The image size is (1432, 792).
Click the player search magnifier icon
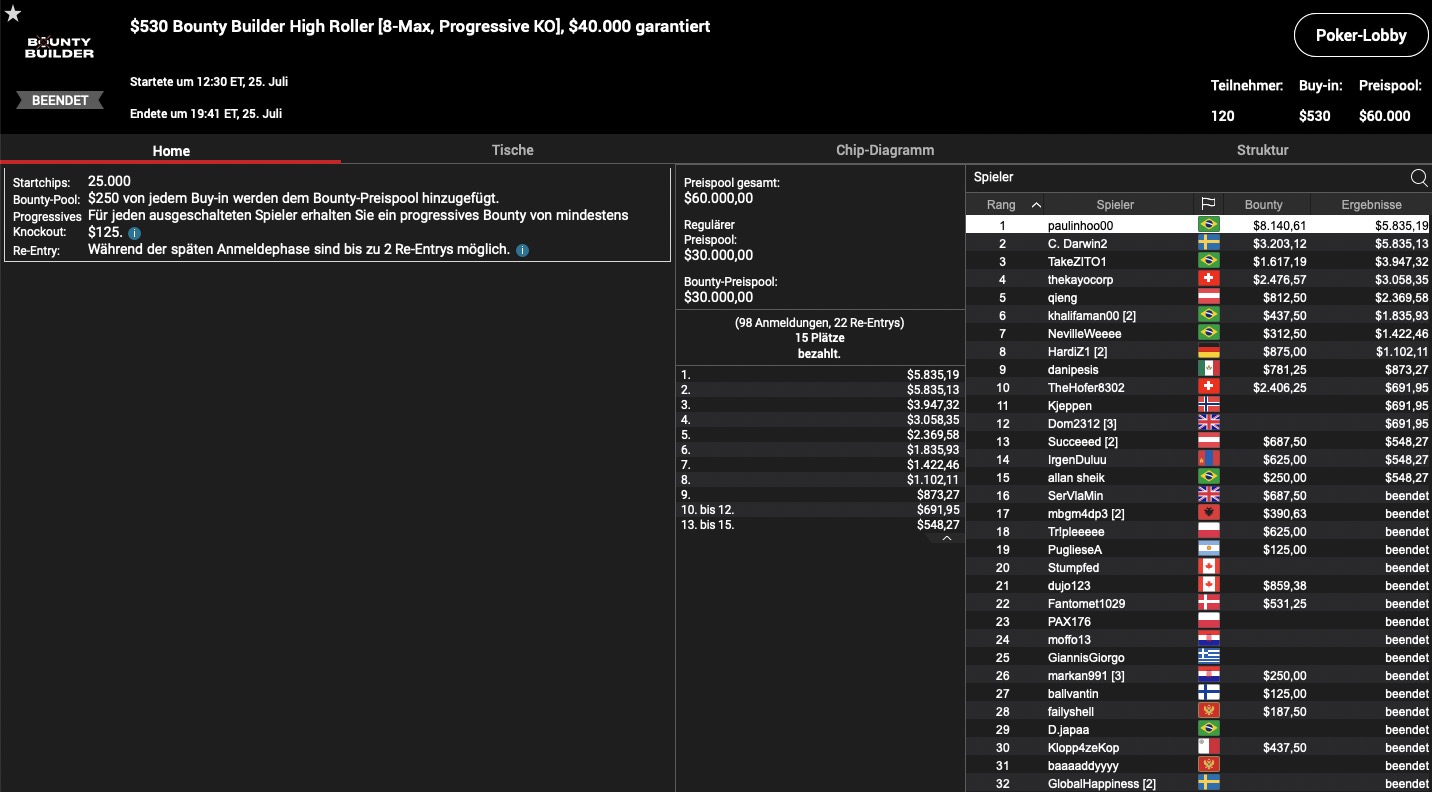[x=1418, y=178]
